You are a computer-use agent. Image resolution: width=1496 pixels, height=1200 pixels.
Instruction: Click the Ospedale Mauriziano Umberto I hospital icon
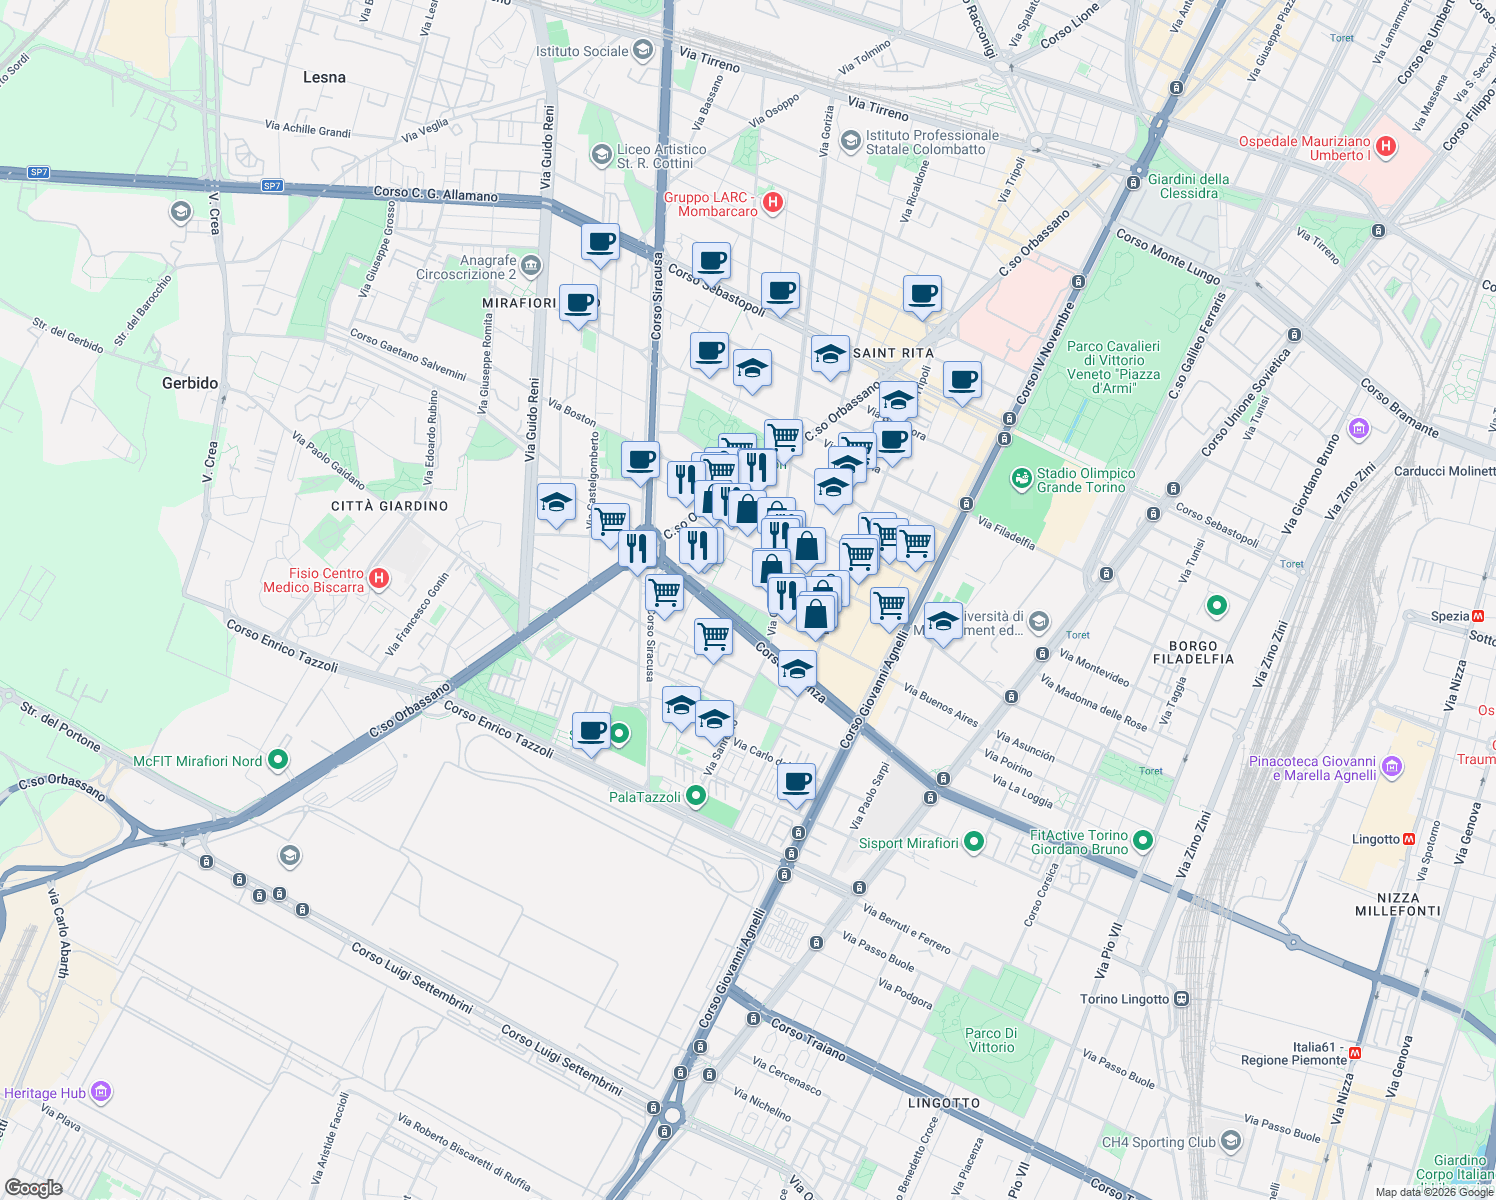click(x=1386, y=148)
